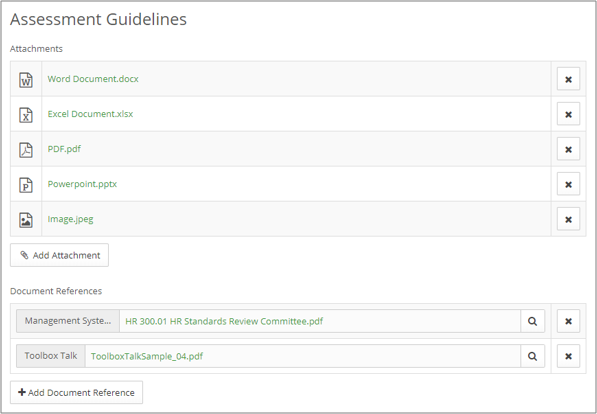Click the Excel file icon
This screenshot has height=414, width=597.
pos(26,115)
